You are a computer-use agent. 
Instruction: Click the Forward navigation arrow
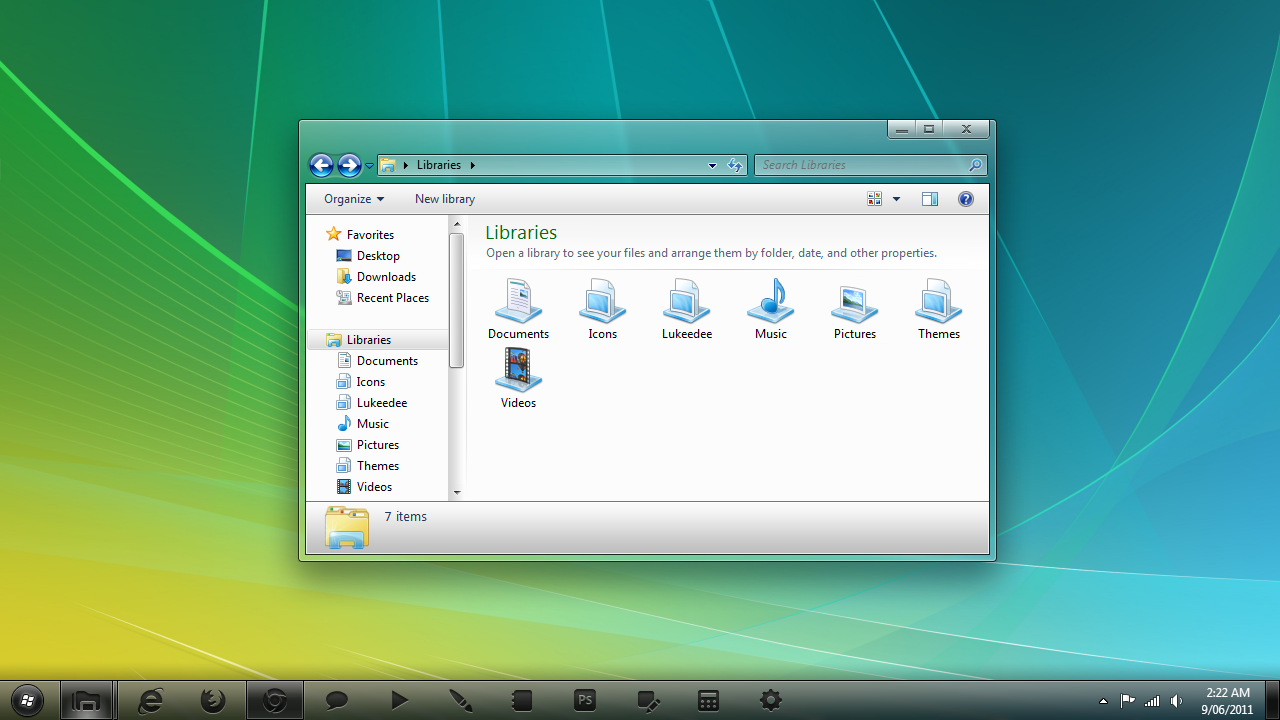point(349,165)
